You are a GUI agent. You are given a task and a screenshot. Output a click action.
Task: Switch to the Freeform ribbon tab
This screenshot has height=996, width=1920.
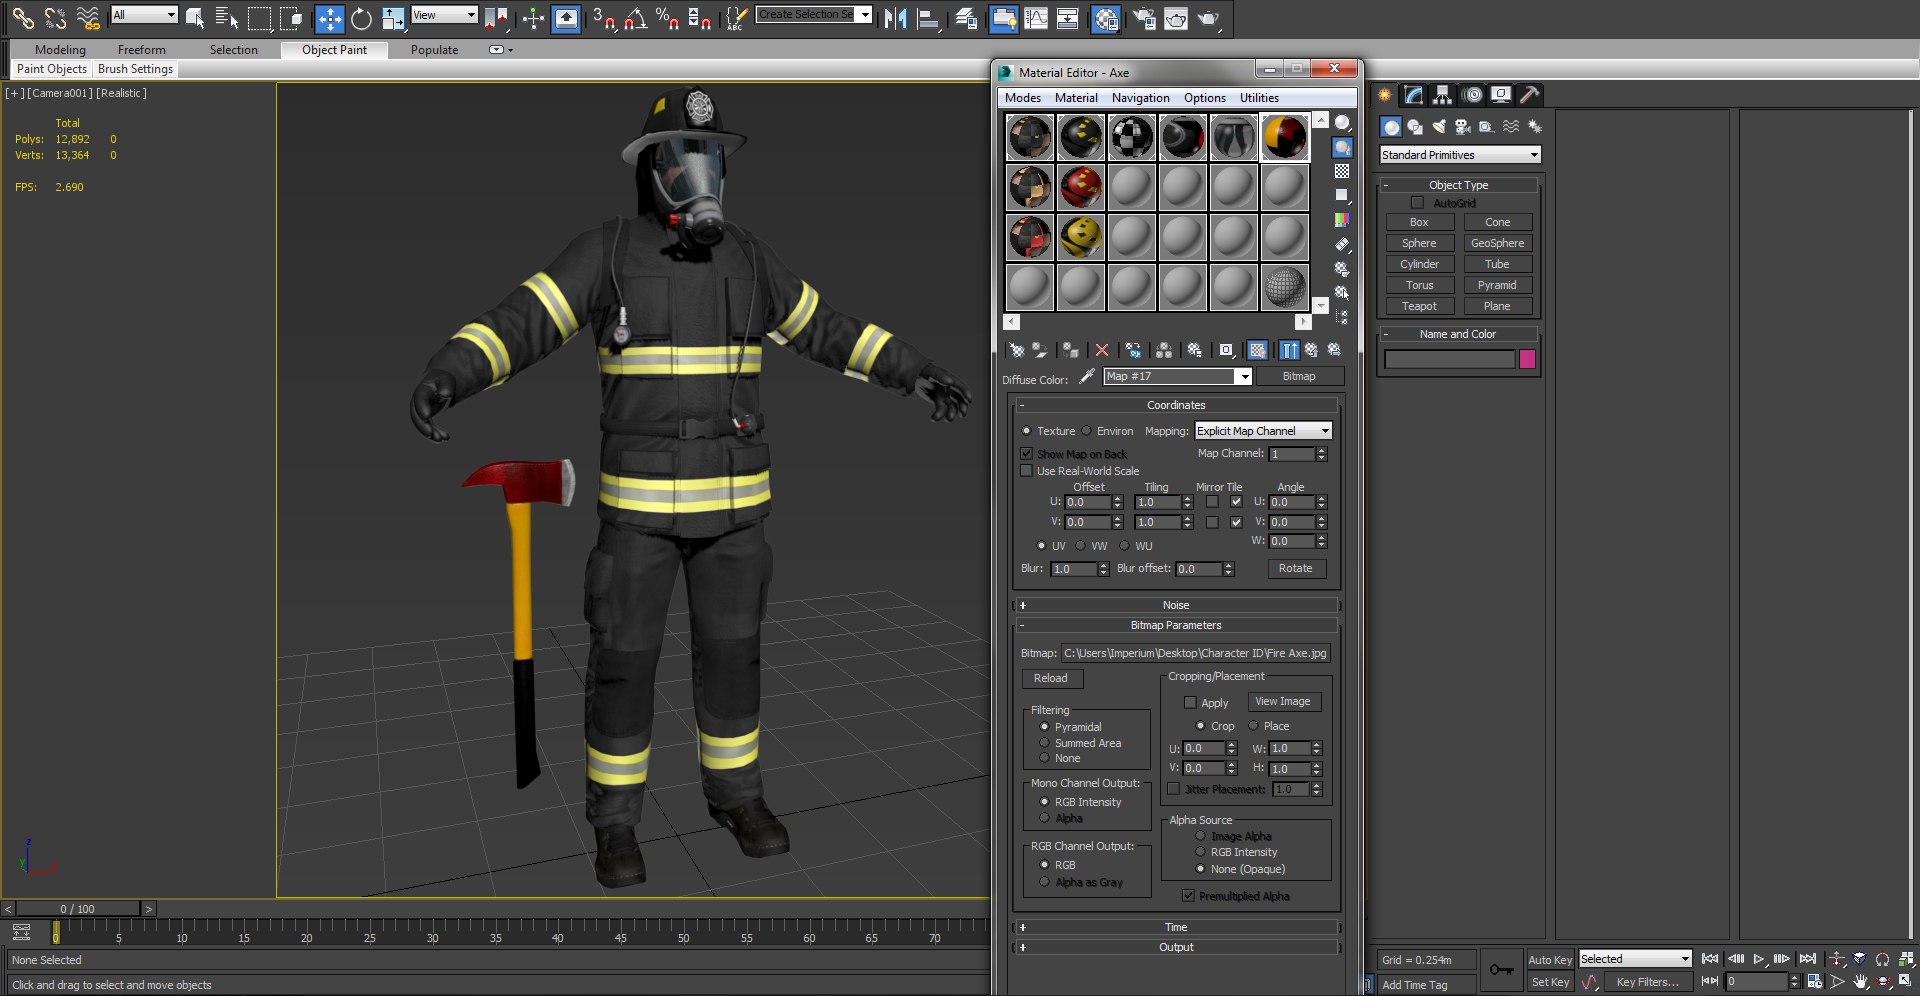[142, 49]
